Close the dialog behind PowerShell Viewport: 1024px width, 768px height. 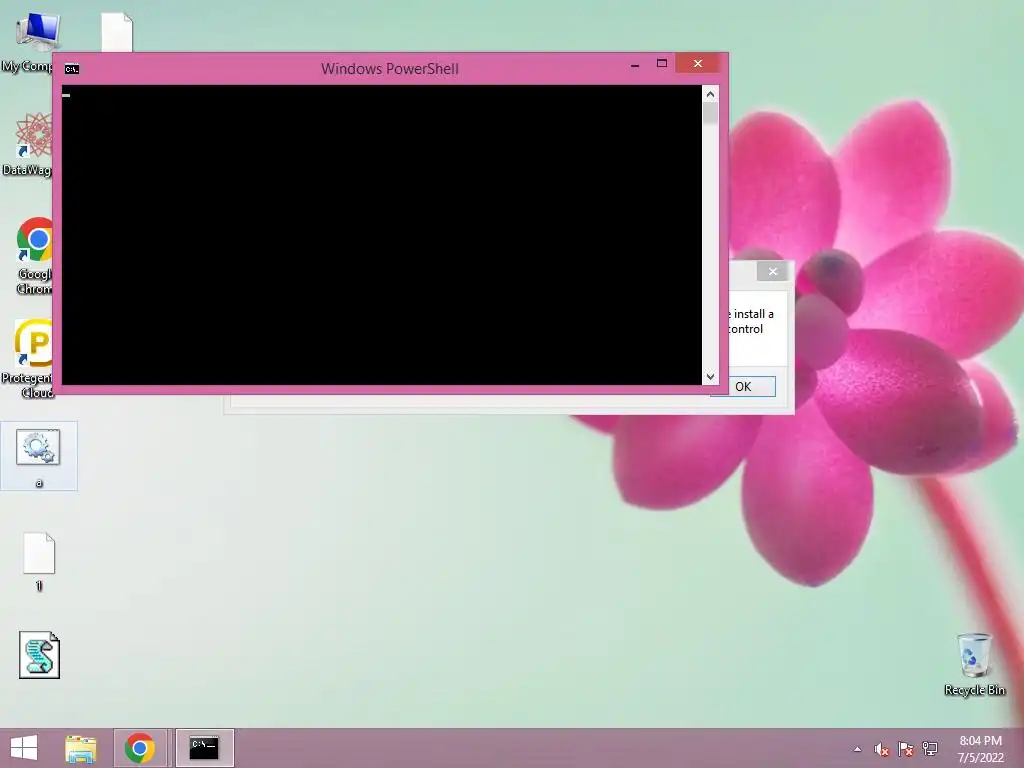pyautogui.click(x=773, y=272)
